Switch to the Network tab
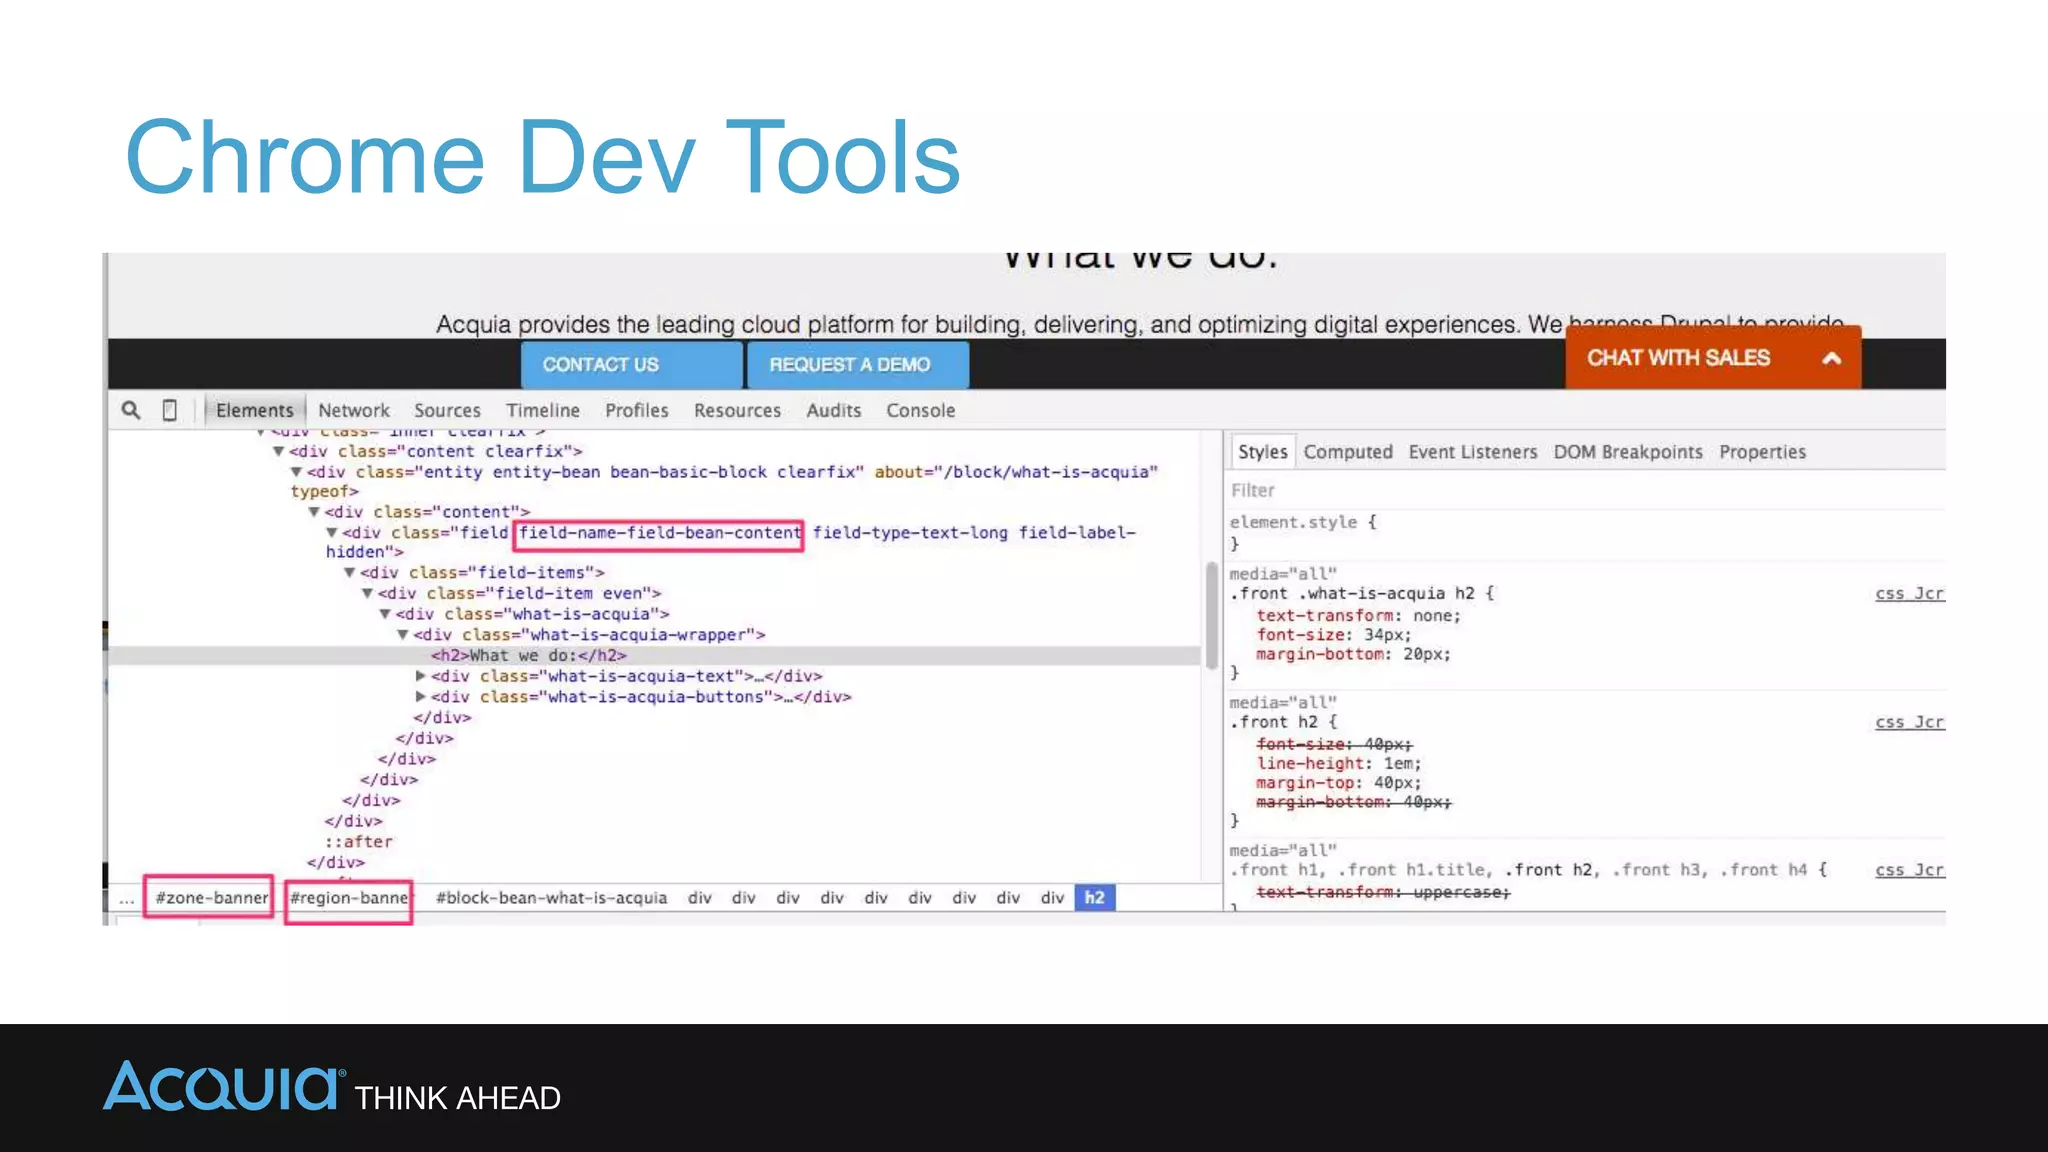 tap(354, 410)
